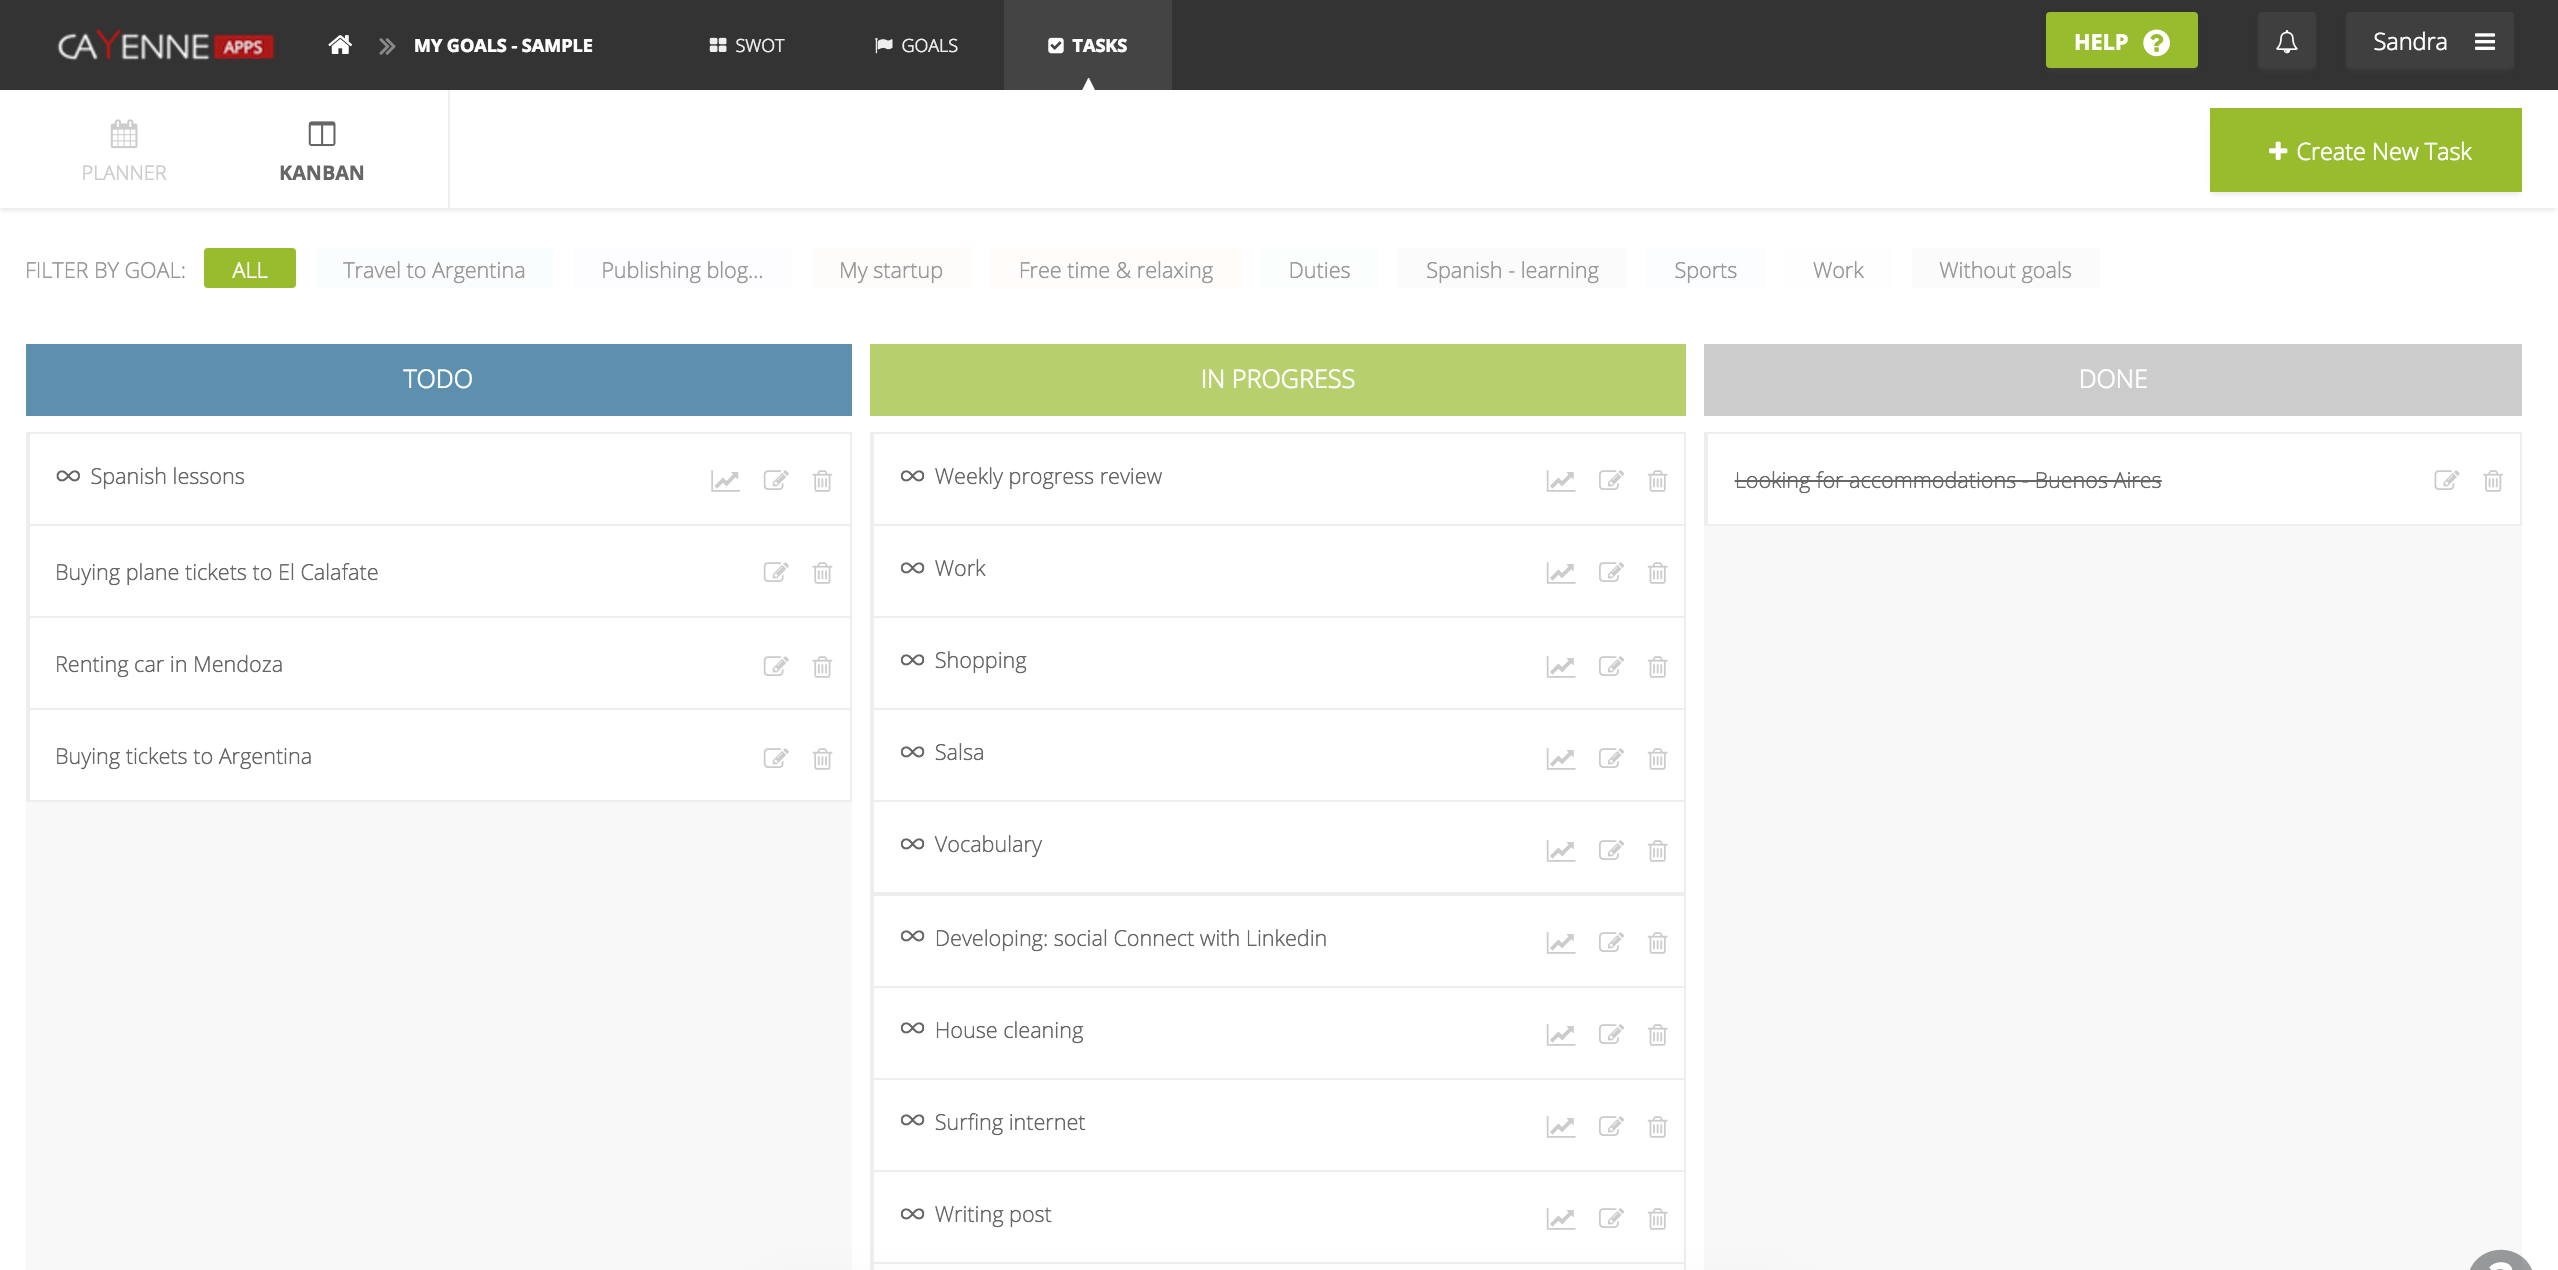2558x1270 pixels.
Task: Edit the Writing post task
Action: tap(1611, 1219)
